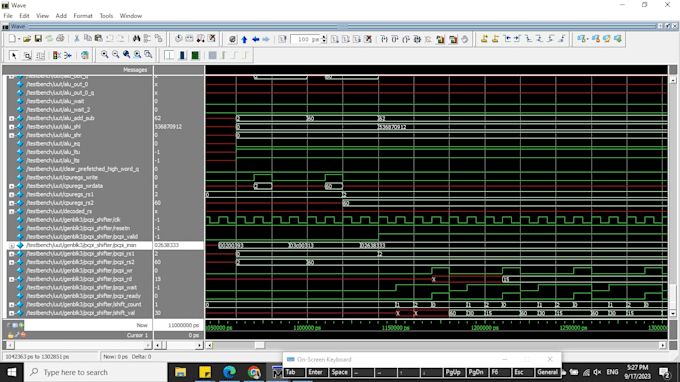Expand the cpuregs_wrdata signal

pos(11,186)
